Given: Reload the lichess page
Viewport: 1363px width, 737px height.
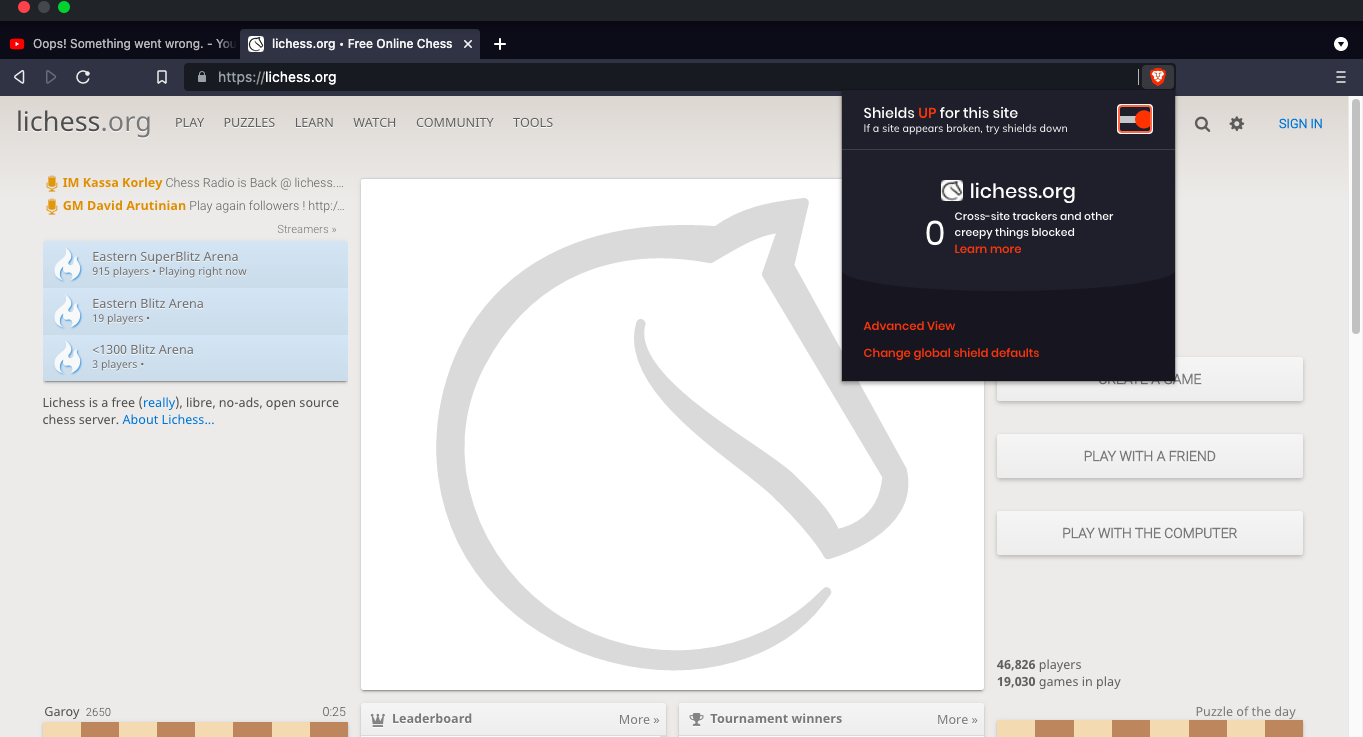Looking at the screenshot, I should tap(83, 77).
